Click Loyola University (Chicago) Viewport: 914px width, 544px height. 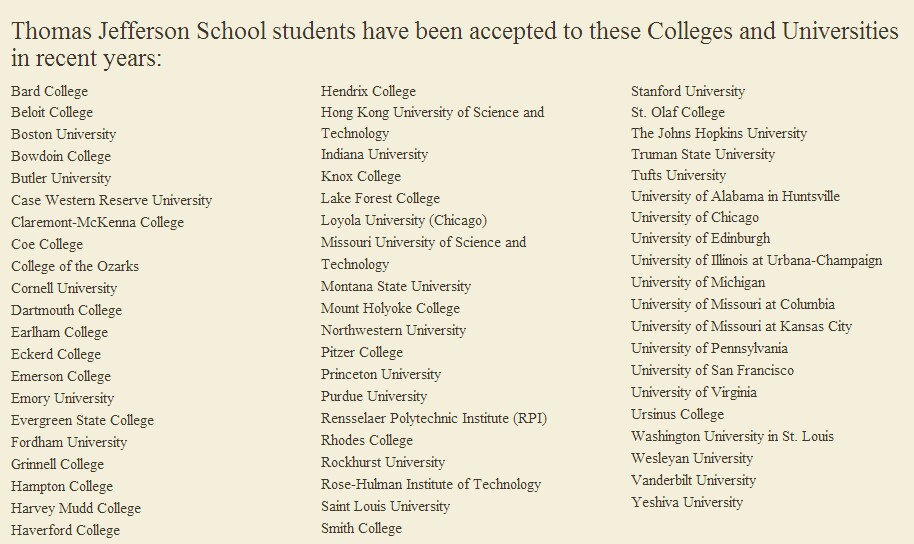tap(404, 220)
